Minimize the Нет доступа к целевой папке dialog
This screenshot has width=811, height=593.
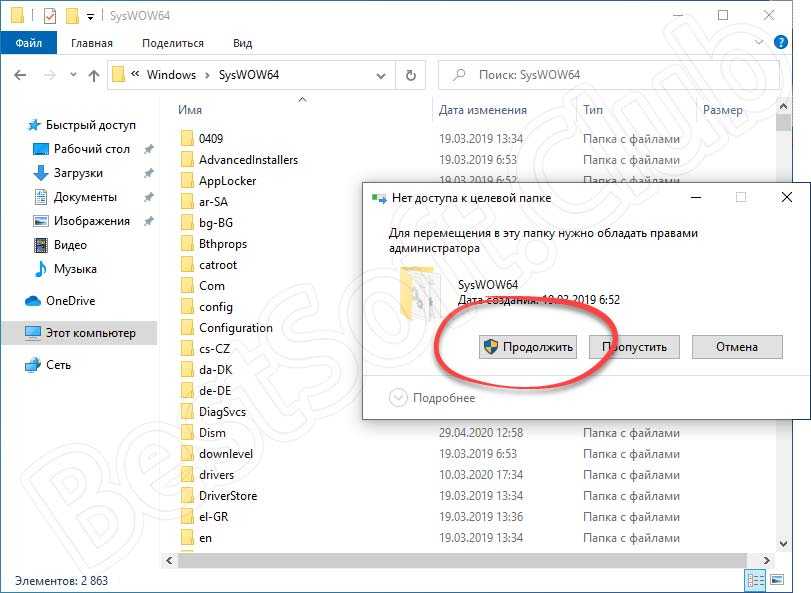[x=696, y=197]
